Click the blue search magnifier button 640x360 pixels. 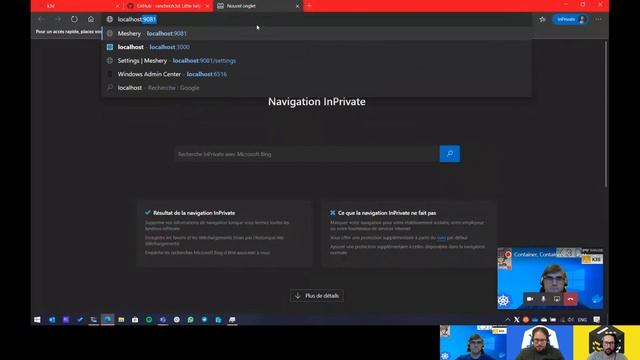coord(450,154)
